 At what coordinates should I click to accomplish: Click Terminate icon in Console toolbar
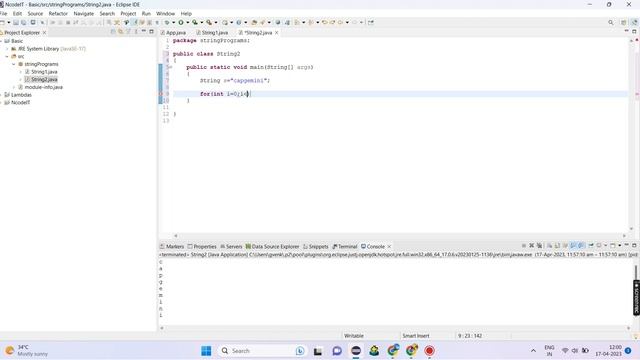click(524, 246)
